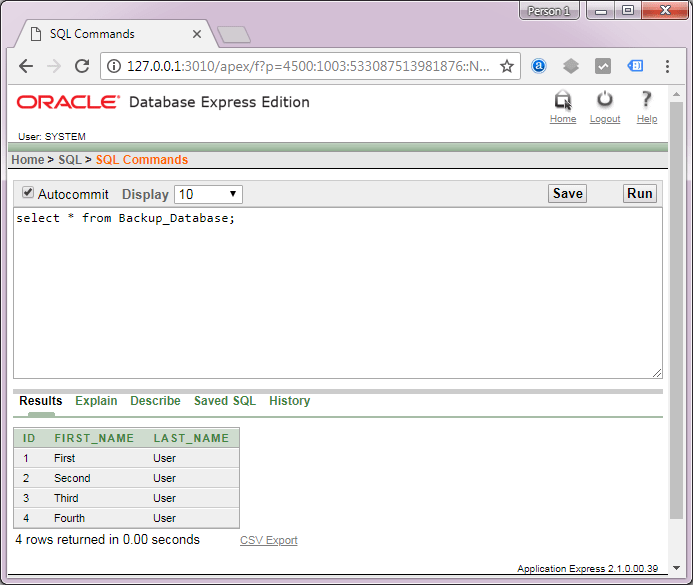The width and height of the screenshot is (693, 585).
Task: Click the browser Forward arrow
Action: tap(54, 66)
